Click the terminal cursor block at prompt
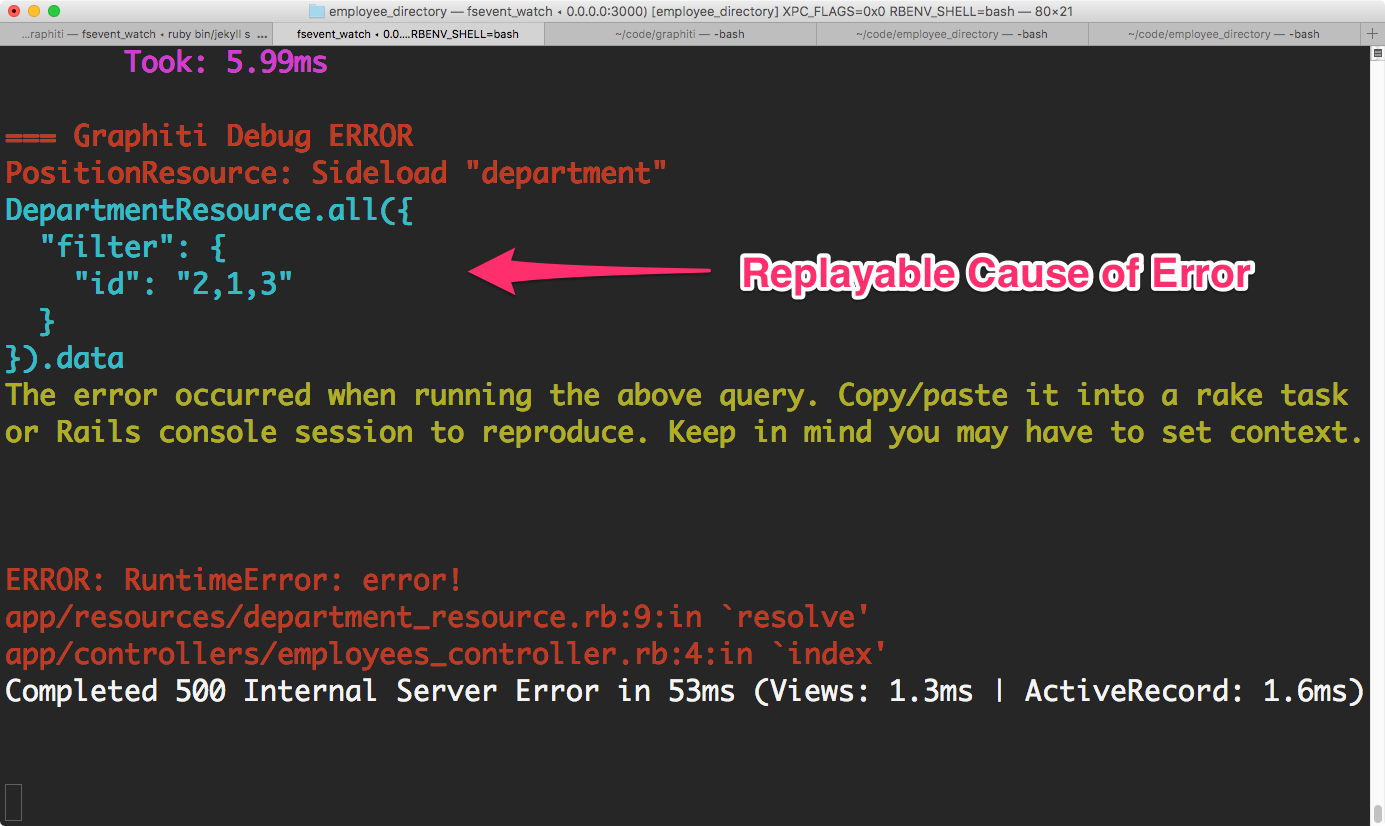 [x=13, y=802]
